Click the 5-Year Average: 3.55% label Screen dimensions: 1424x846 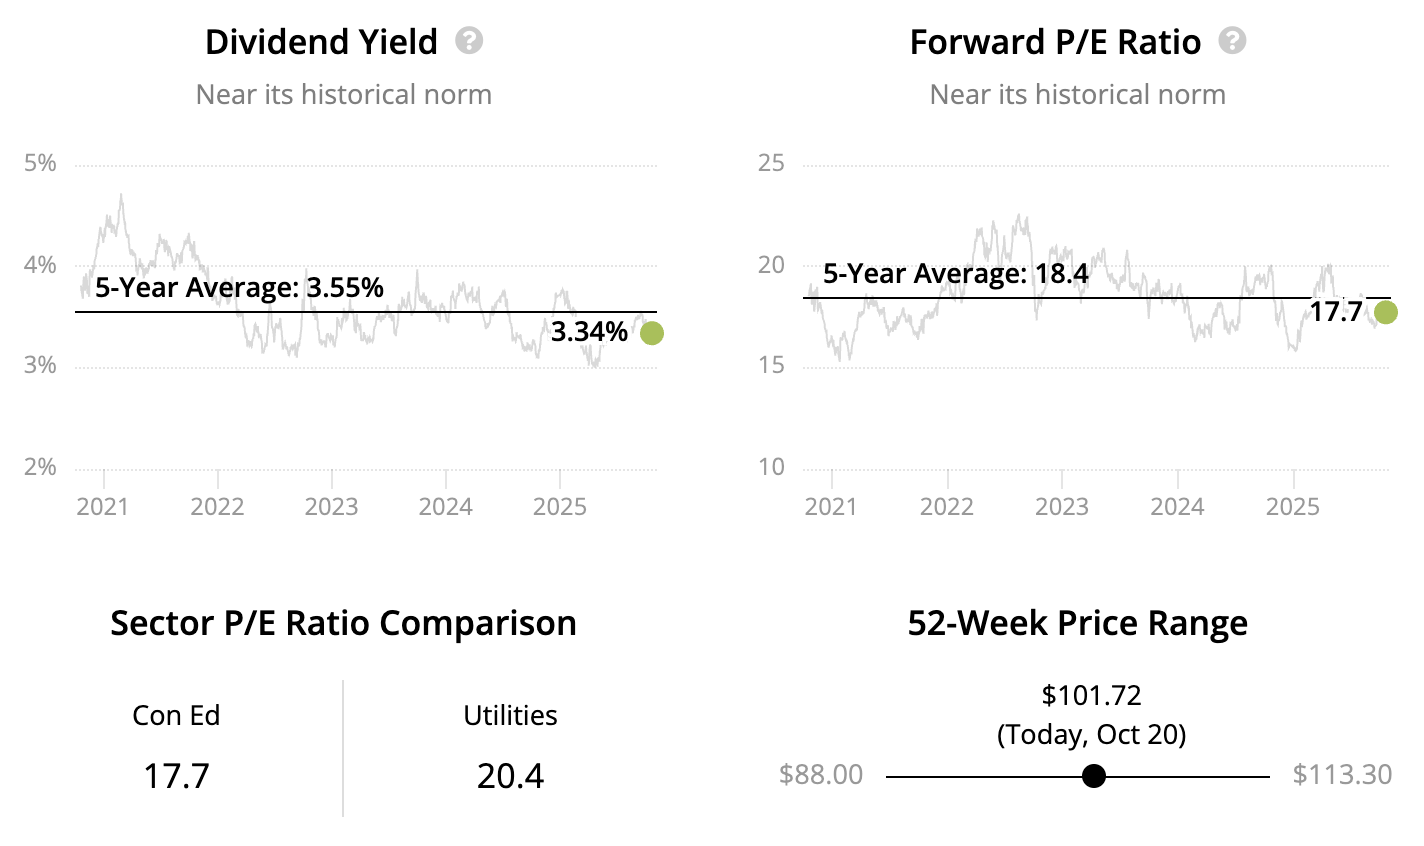click(239, 288)
